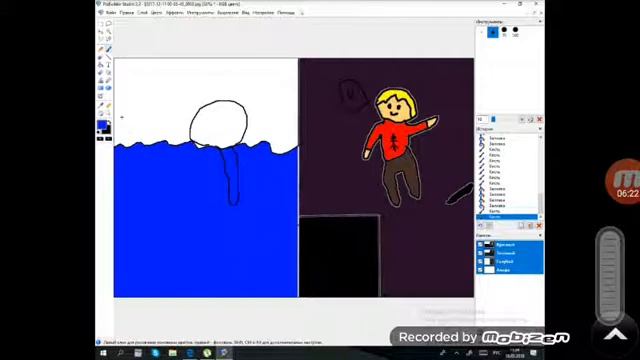This screenshot has width=640, height=360.
Task: Open Microsoft Edge from the taskbar
Action: click(x=190, y=353)
